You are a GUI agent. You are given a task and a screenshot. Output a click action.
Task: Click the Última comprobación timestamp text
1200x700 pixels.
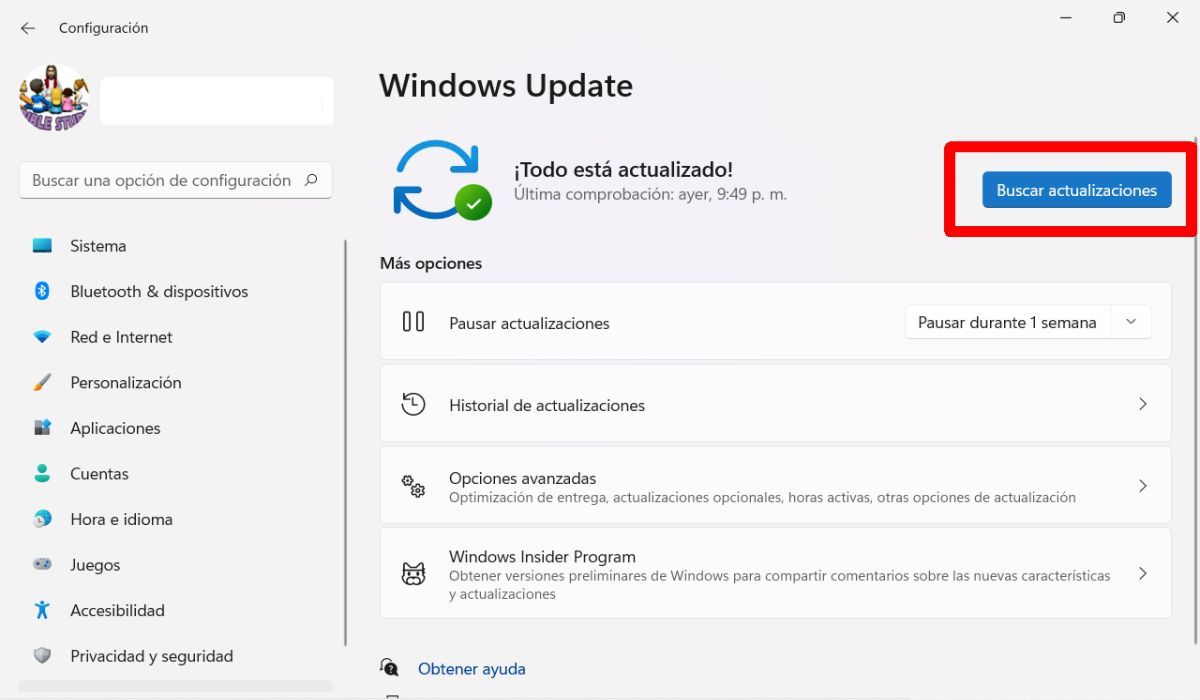point(650,194)
